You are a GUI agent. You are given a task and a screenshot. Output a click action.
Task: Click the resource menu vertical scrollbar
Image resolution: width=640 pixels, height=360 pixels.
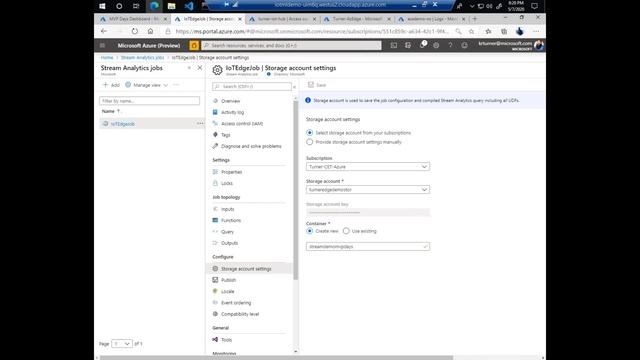[296, 190]
